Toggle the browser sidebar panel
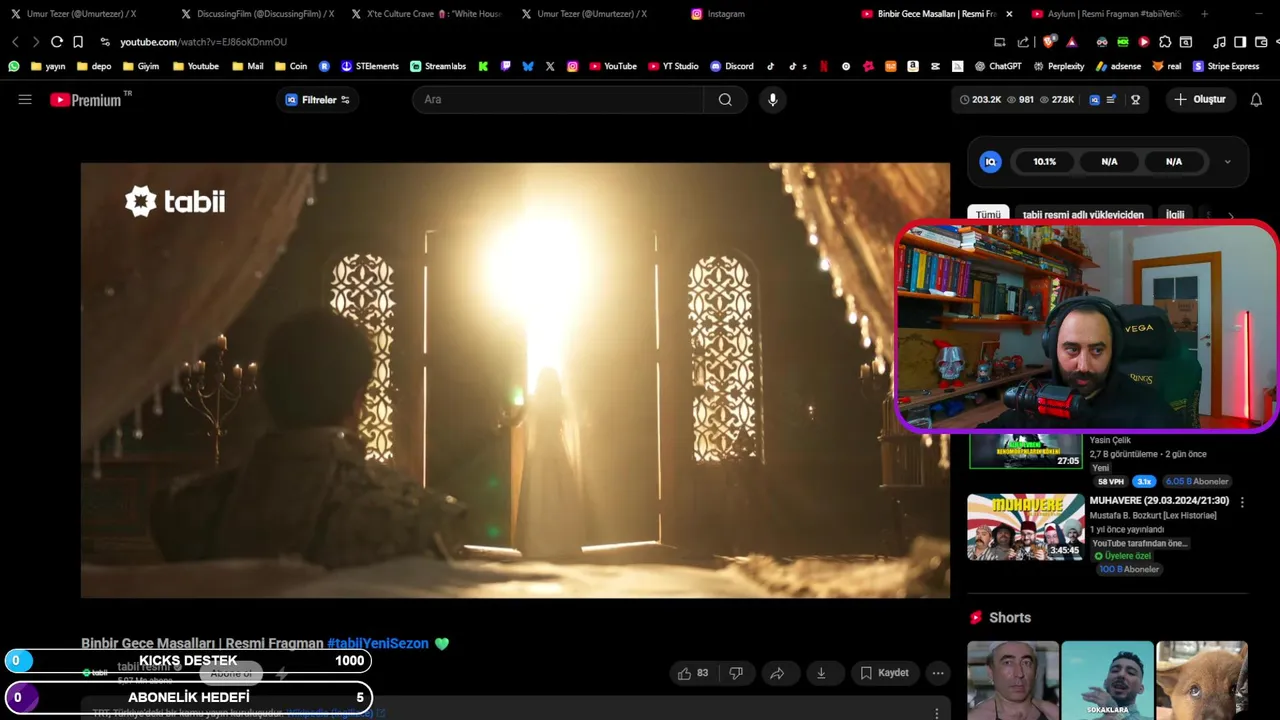The height and width of the screenshot is (720, 1280). coord(1240,42)
